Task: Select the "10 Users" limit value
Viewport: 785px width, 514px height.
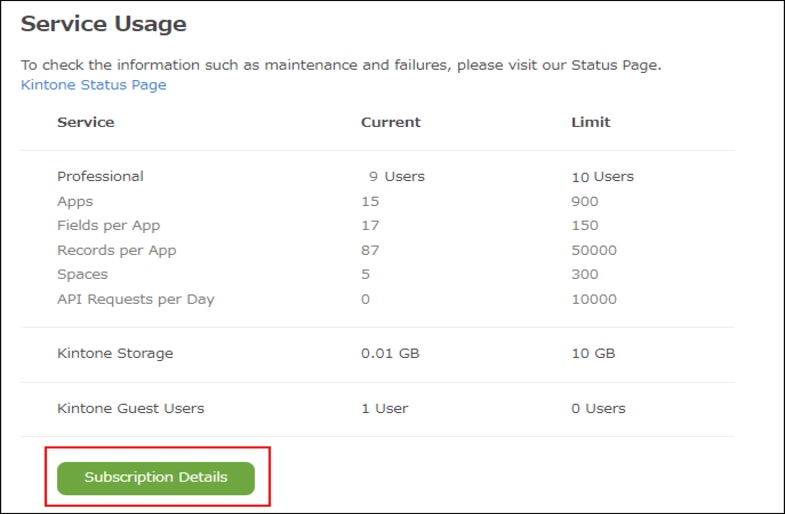Action: point(602,177)
